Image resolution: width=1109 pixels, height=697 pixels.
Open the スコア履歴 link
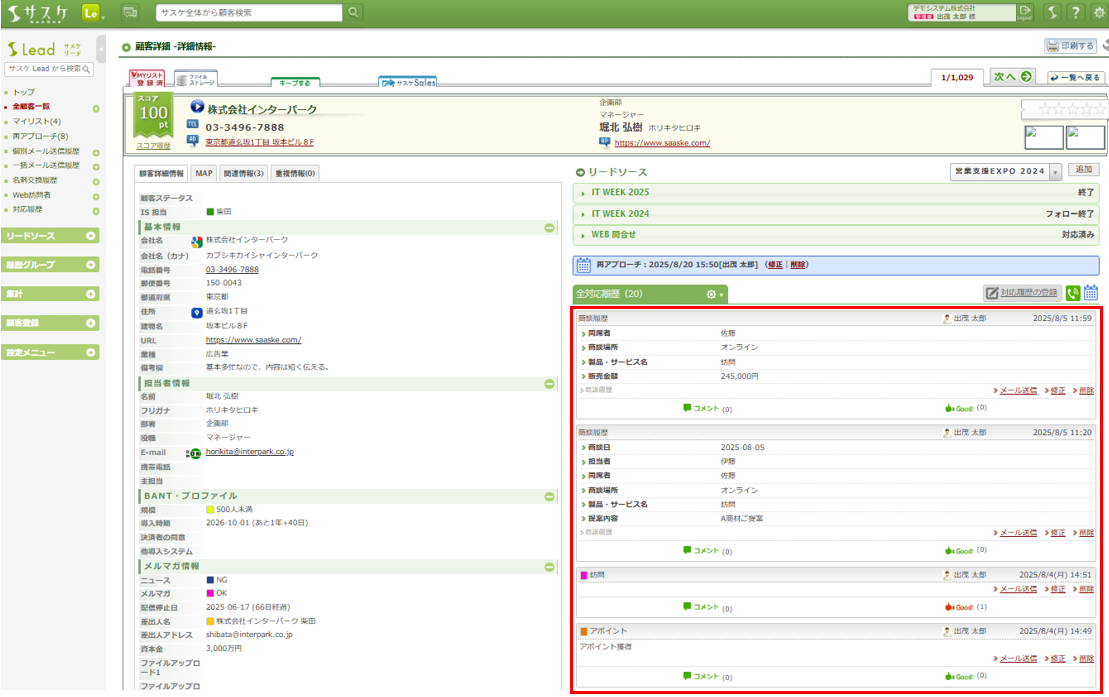pos(153,146)
